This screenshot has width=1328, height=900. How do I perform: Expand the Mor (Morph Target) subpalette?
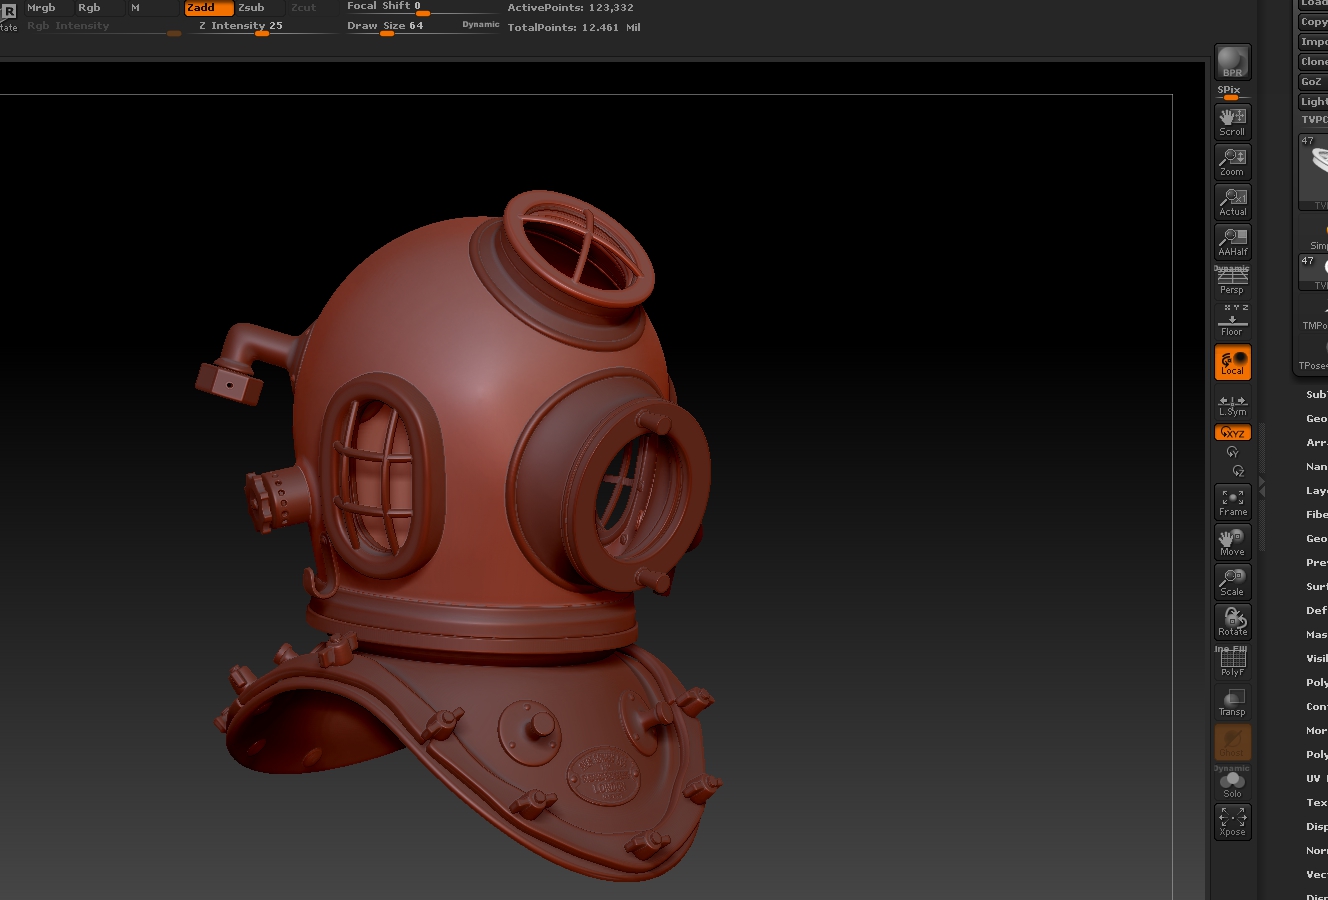(1316, 730)
